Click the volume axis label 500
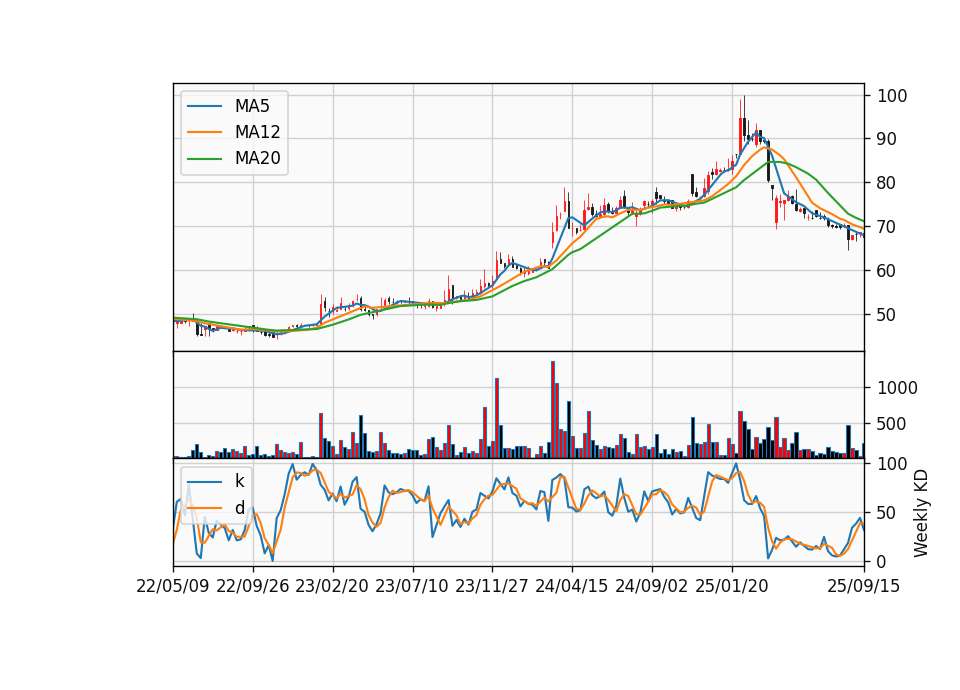 click(892, 424)
